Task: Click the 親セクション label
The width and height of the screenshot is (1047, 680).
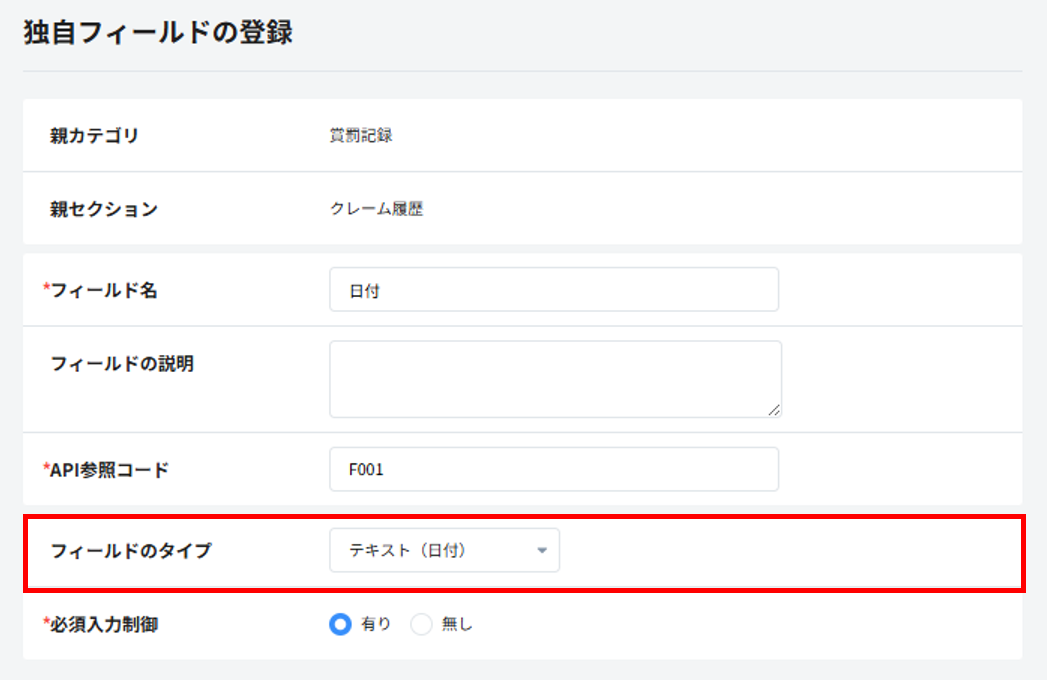Action: pos(103,209)
